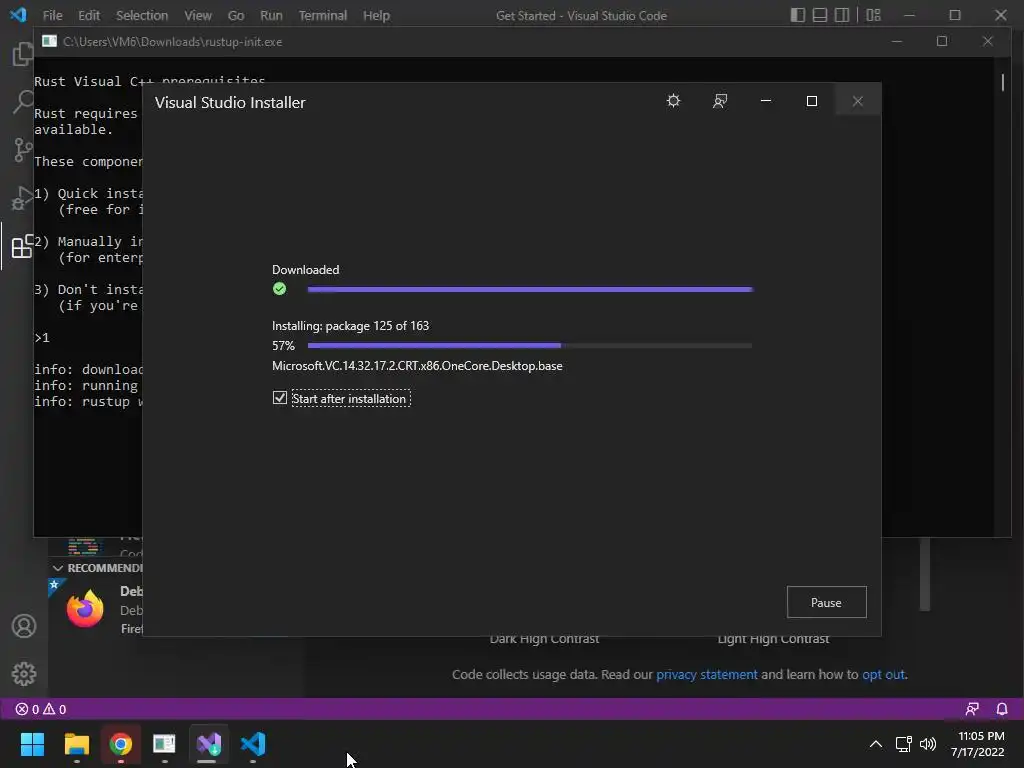Collapse the Recommended extensions section
The height and width of the screenshot is (768, 1024).
(x=57, y=568)
